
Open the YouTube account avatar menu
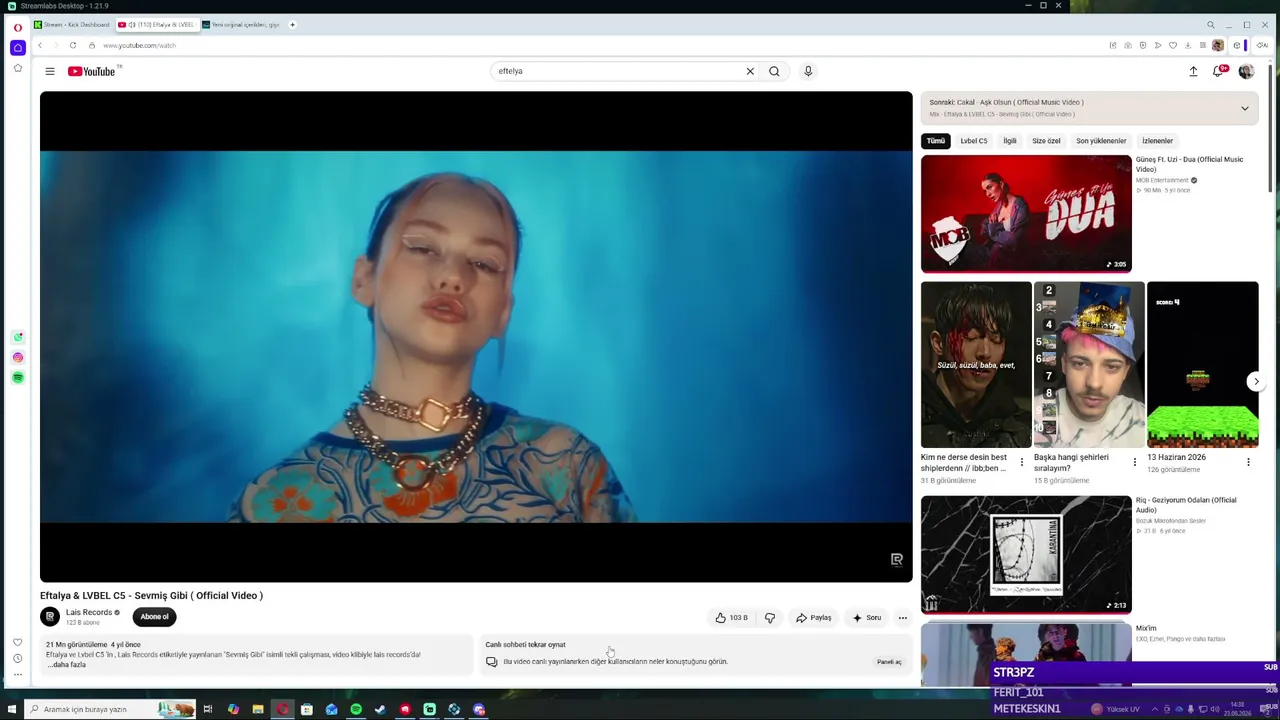pos(1246,71)
